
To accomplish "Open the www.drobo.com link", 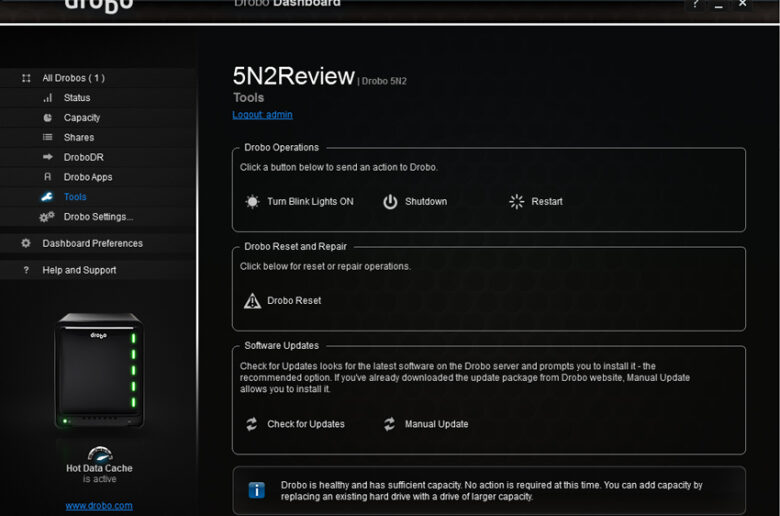I will pyautogui.click(x=99, y=506).
